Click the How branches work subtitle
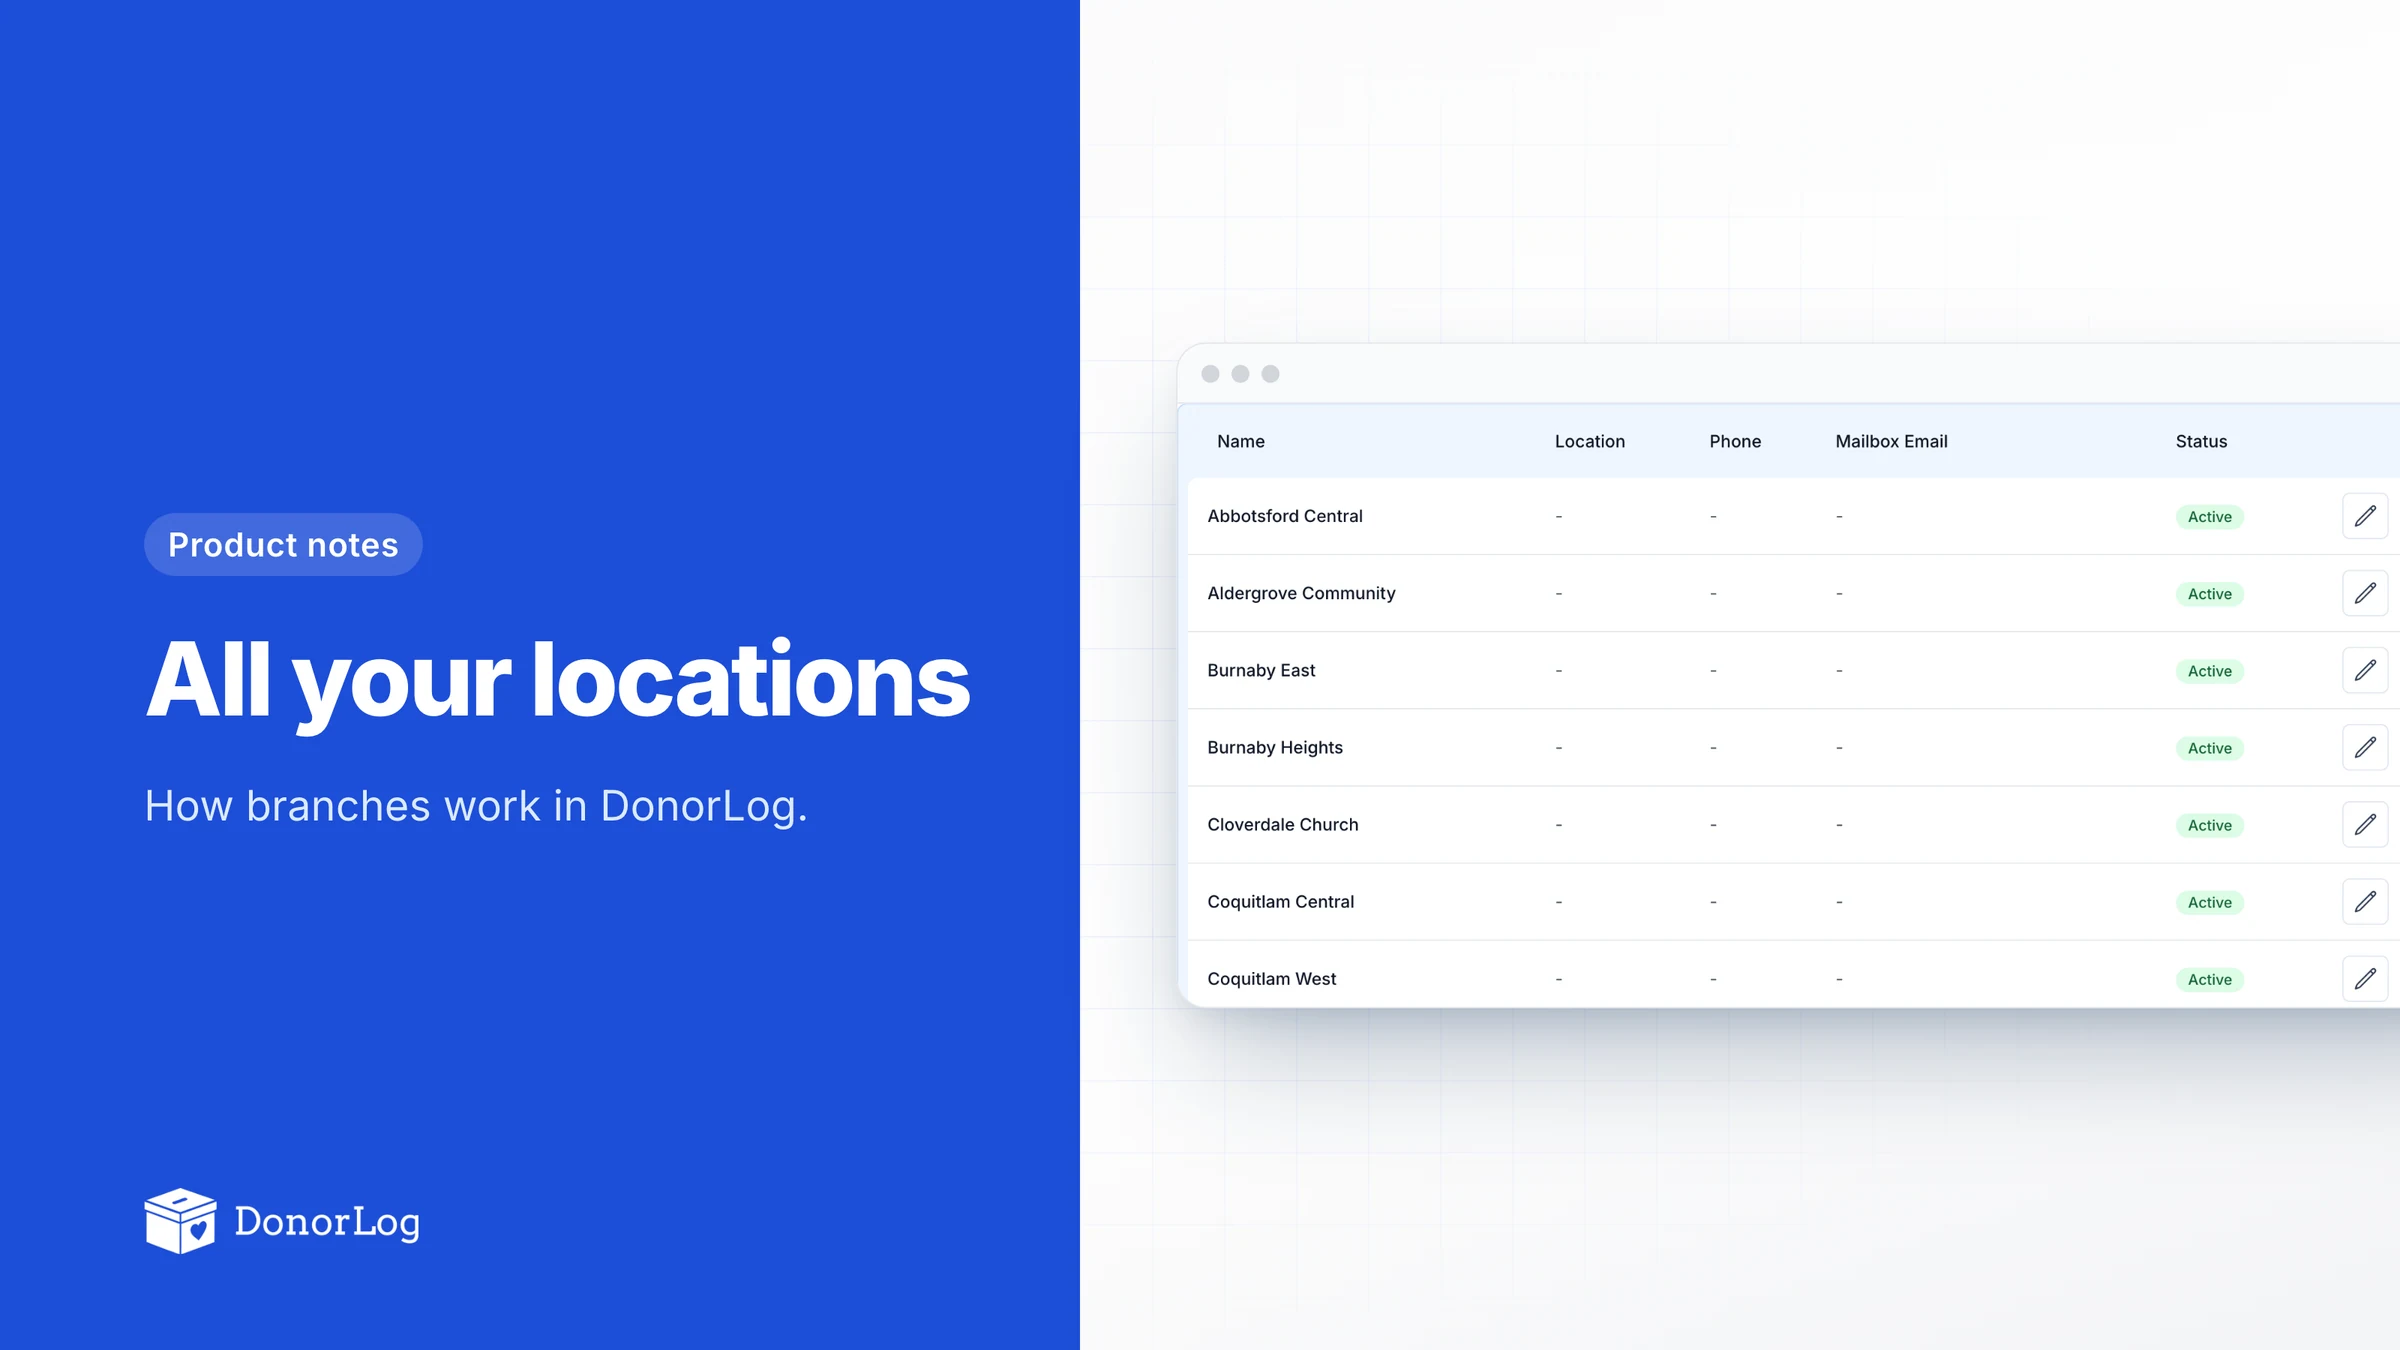Viewport: 2400px width, 1350px height. 476,806
